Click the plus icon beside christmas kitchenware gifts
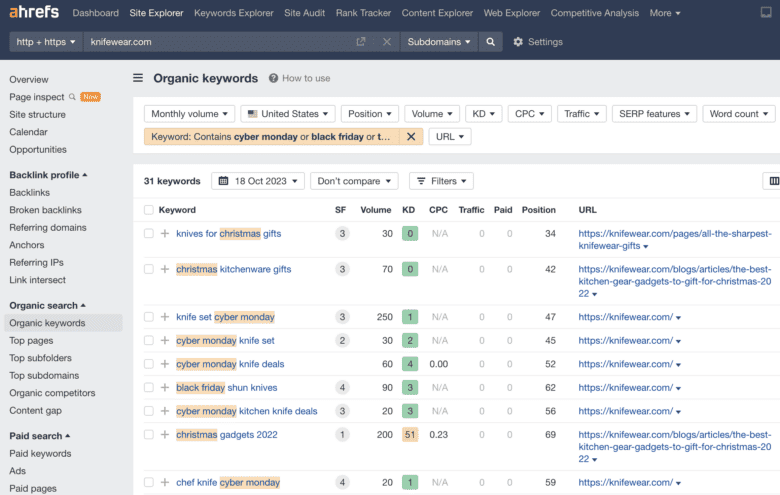The height and width of the screenshot is (495, 780). pos(165,269)
